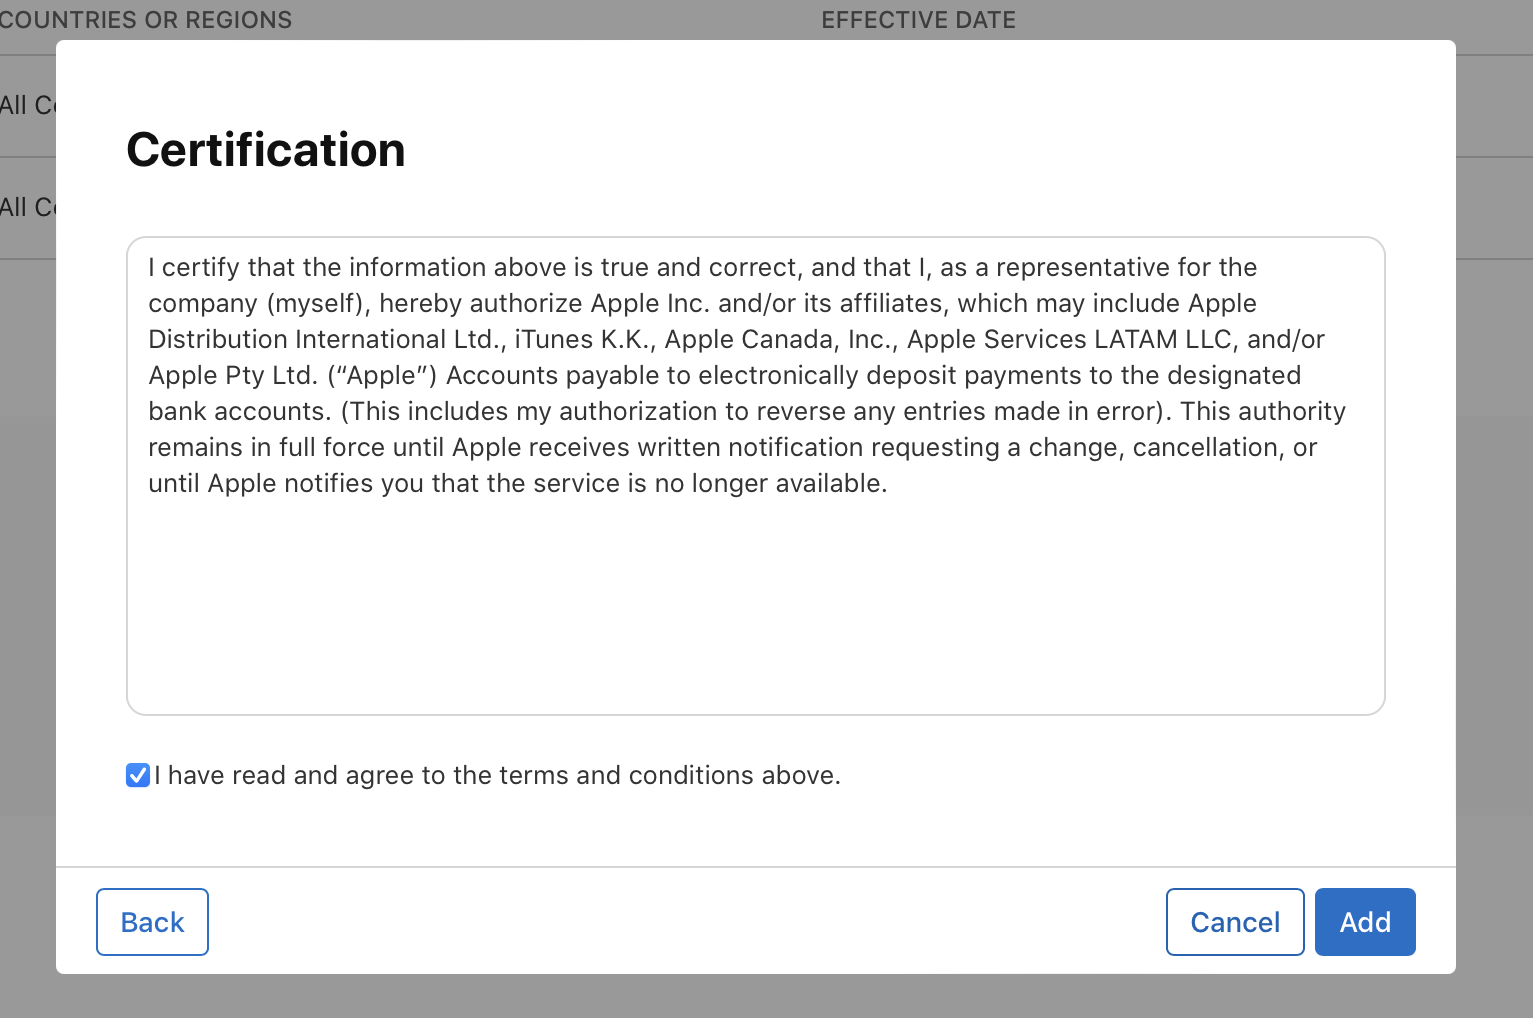Viewport: 1533px width, 1018px height.
Task: Click the Add button
Action: (x=1365, y=922)
